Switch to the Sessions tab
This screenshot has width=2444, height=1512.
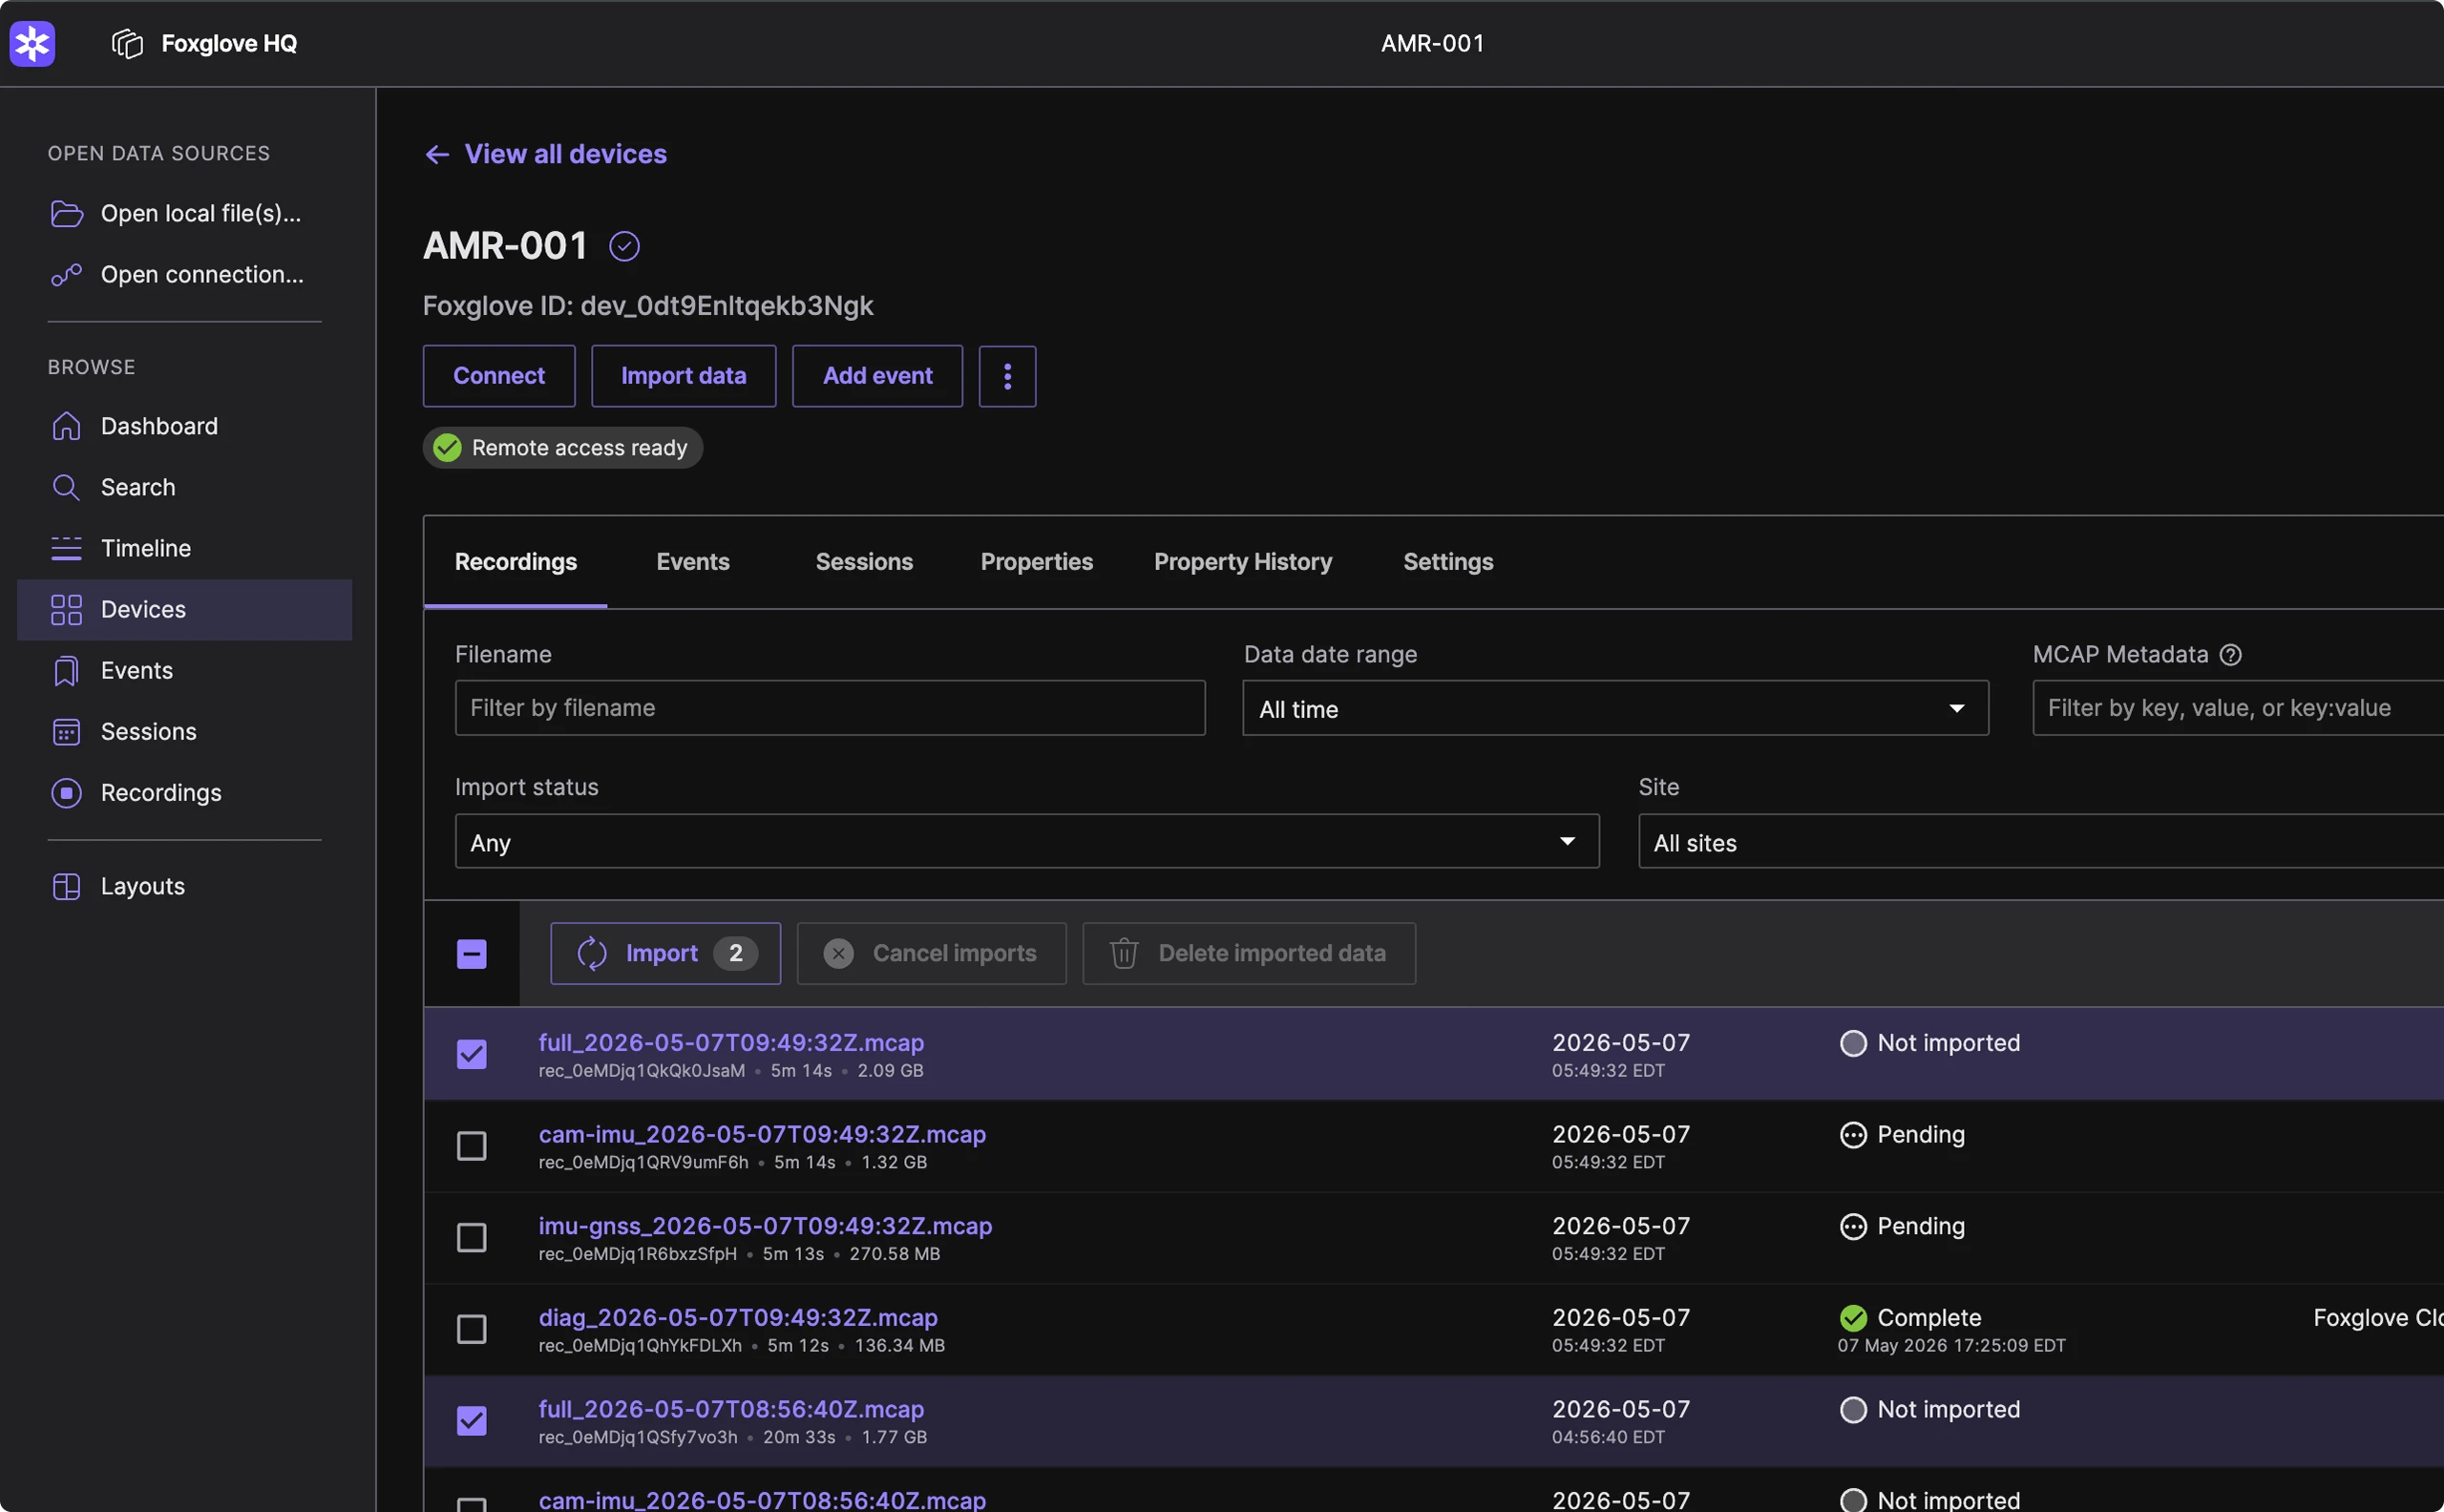click(x=864, y=561)
